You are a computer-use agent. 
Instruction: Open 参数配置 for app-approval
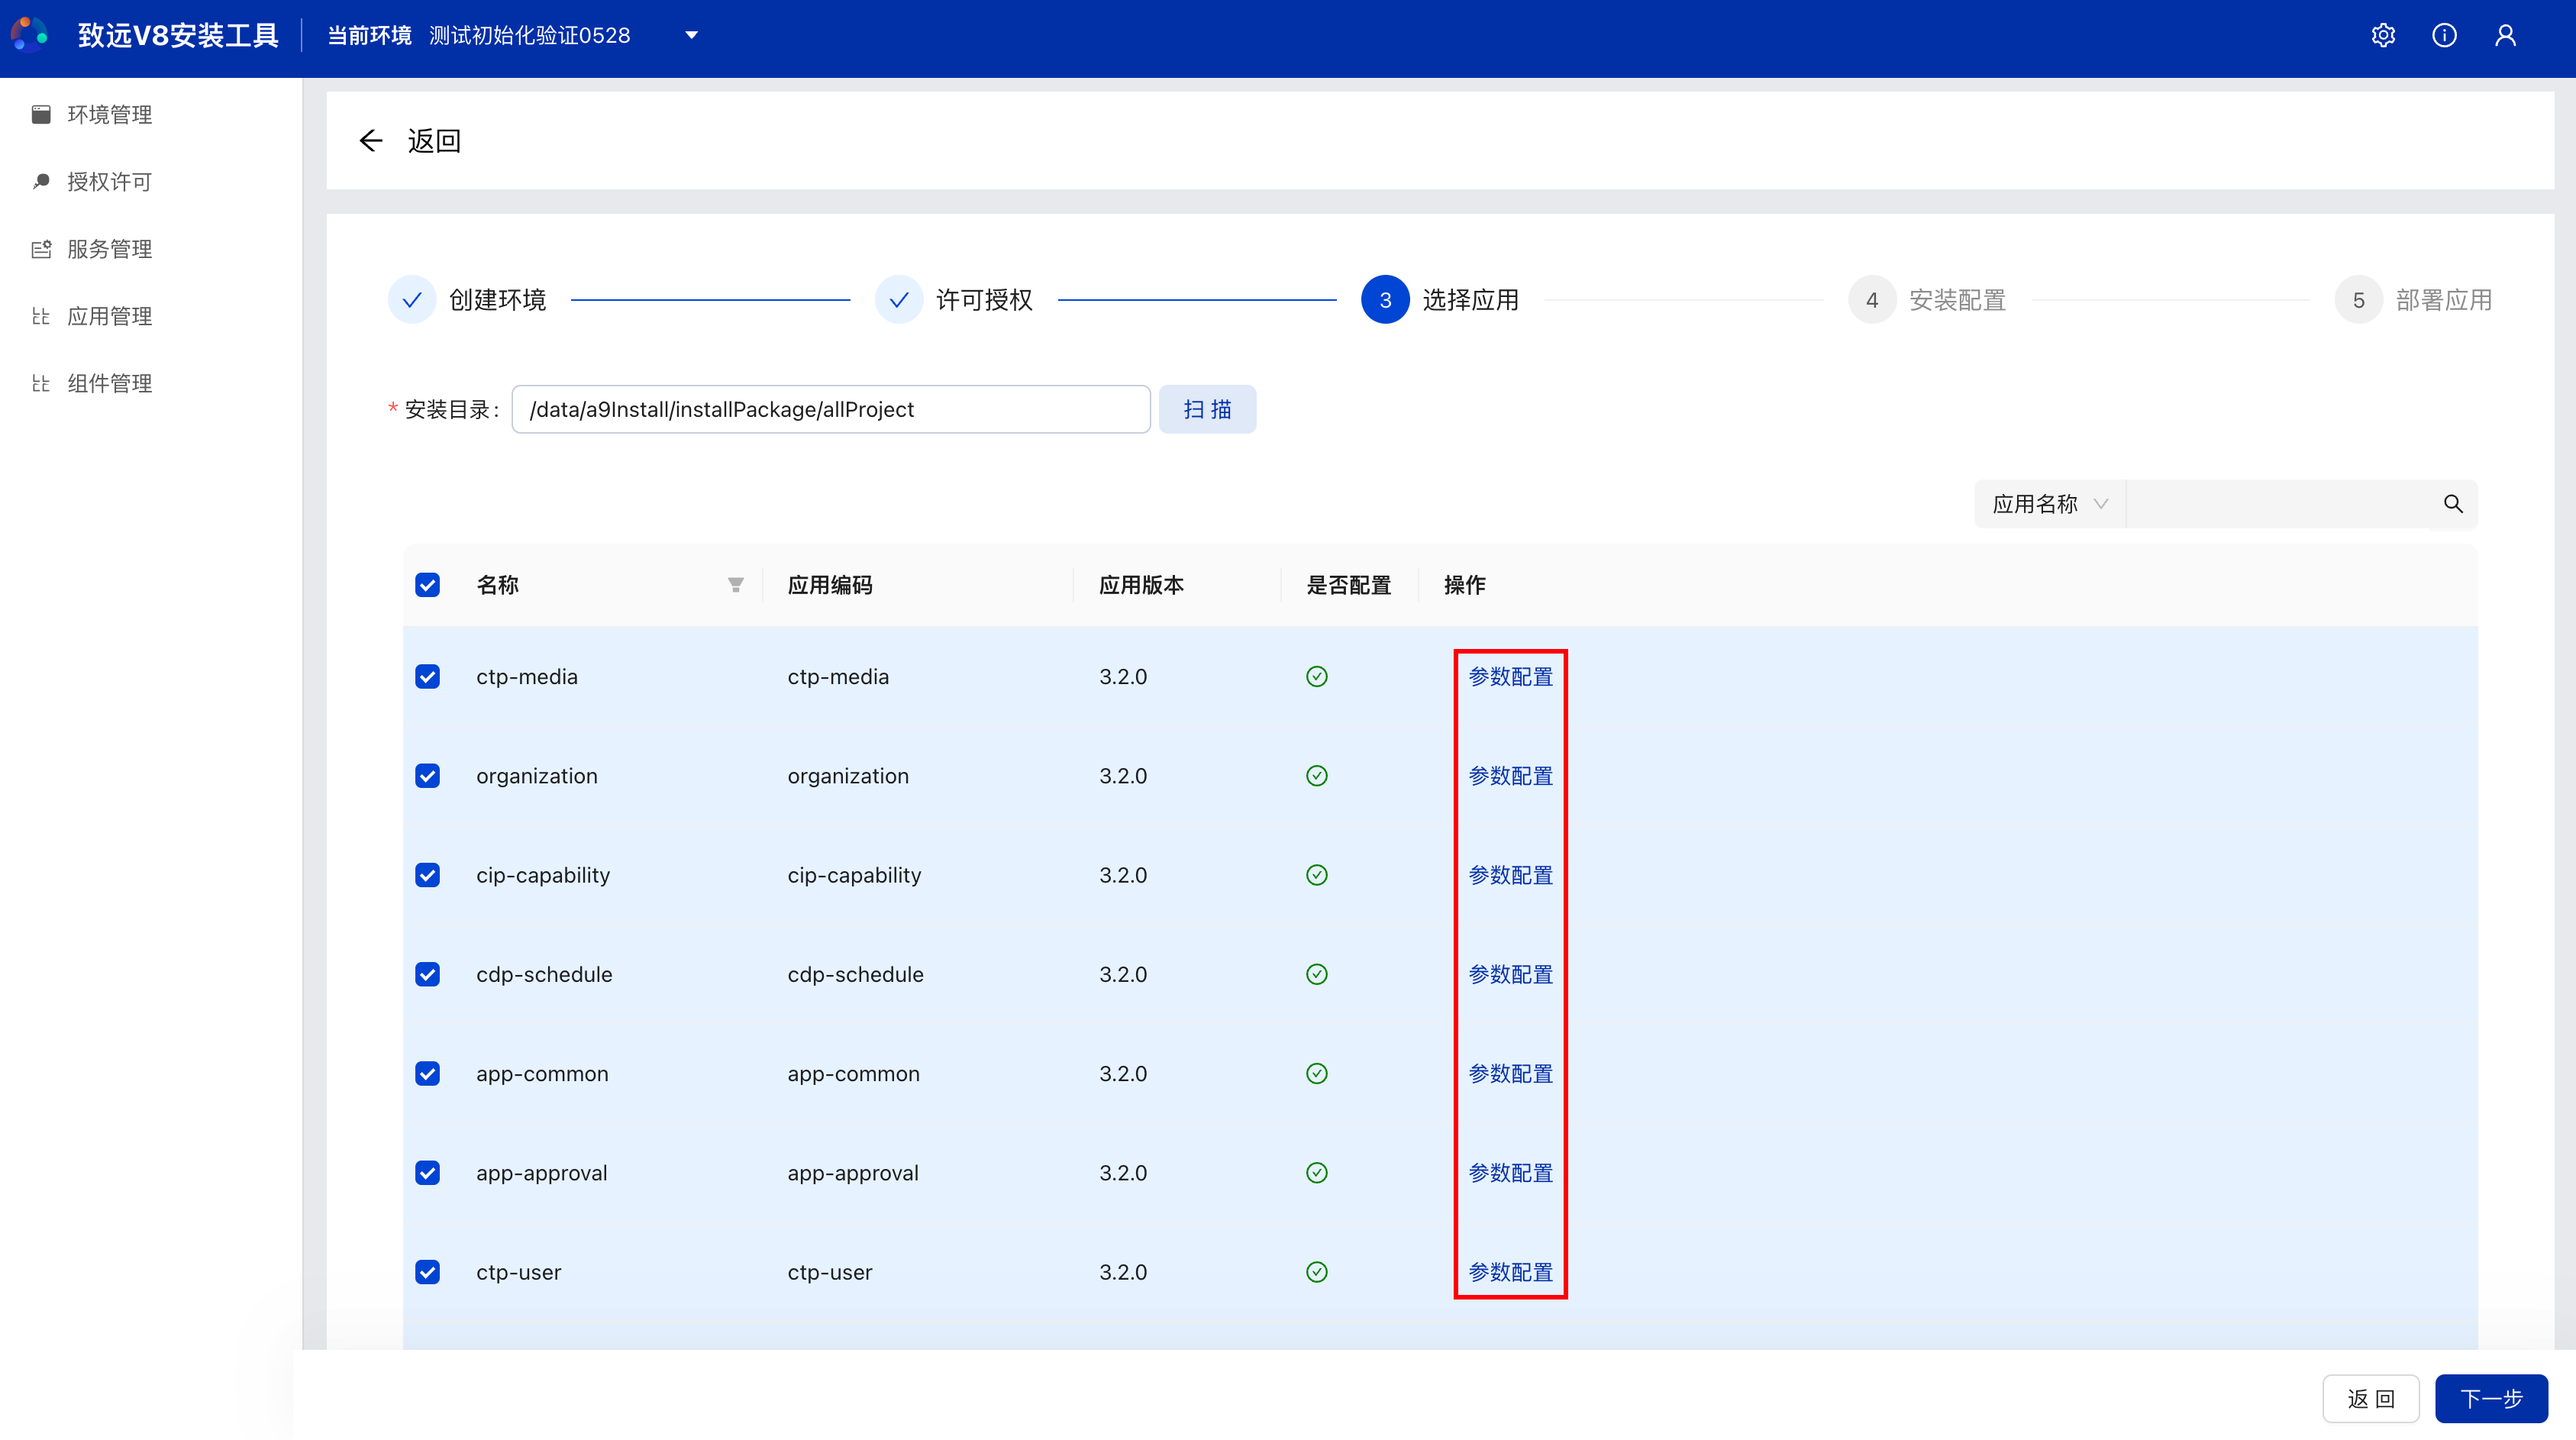pos(1510,1173)
